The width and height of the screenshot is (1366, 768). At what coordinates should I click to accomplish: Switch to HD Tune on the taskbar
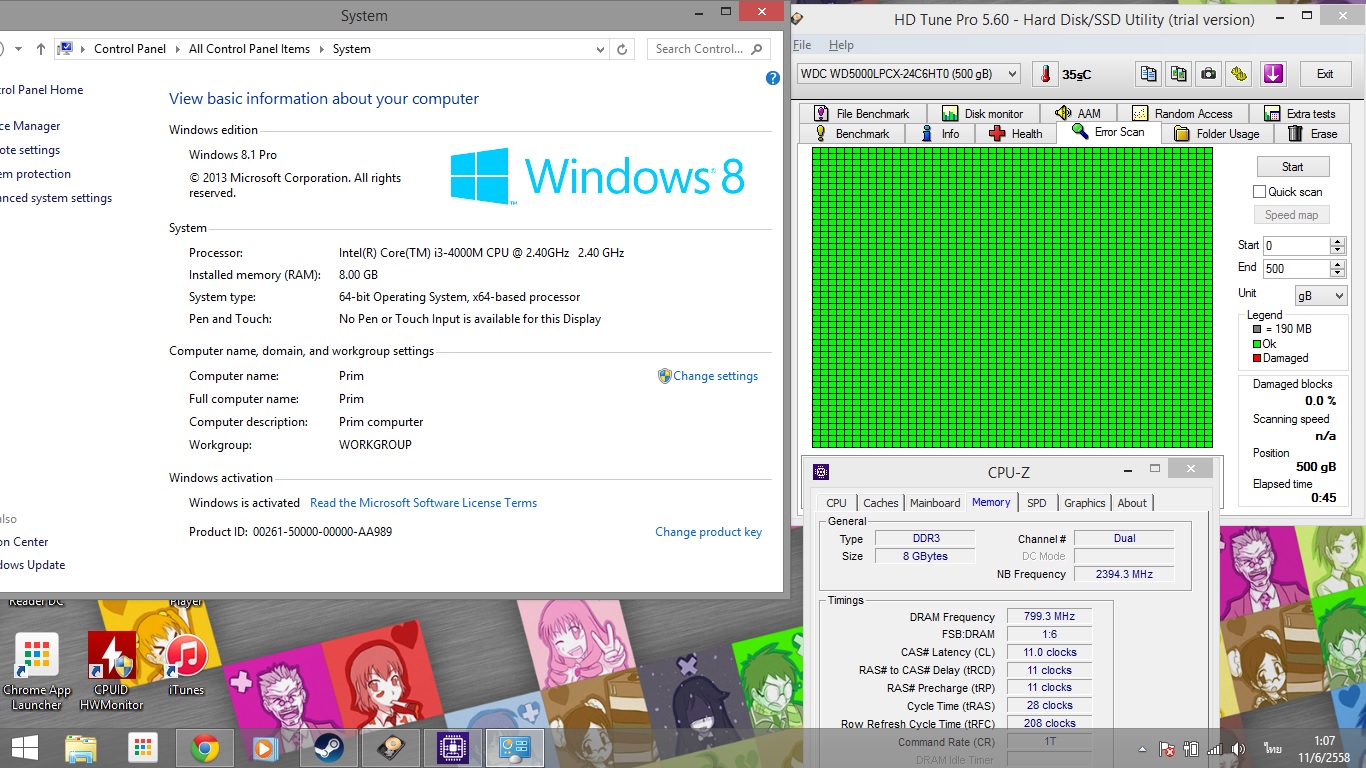click(391, 747)
